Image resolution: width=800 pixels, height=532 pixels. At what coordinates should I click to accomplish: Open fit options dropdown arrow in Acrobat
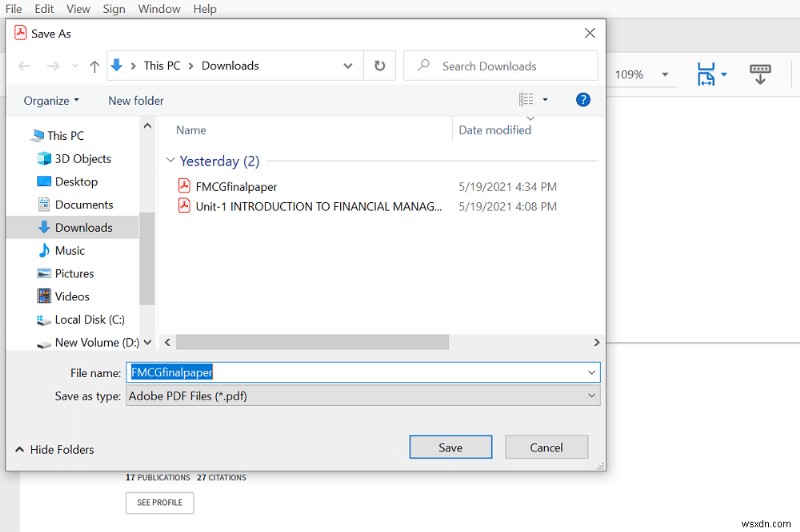tap(724, 74)
